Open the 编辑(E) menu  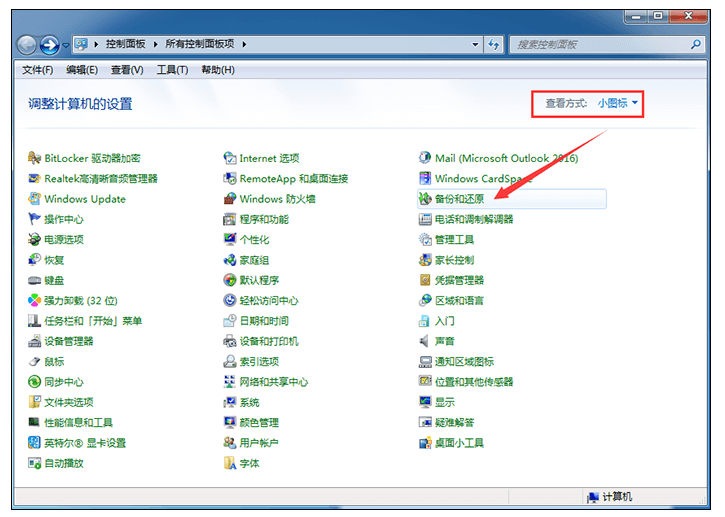82,70
